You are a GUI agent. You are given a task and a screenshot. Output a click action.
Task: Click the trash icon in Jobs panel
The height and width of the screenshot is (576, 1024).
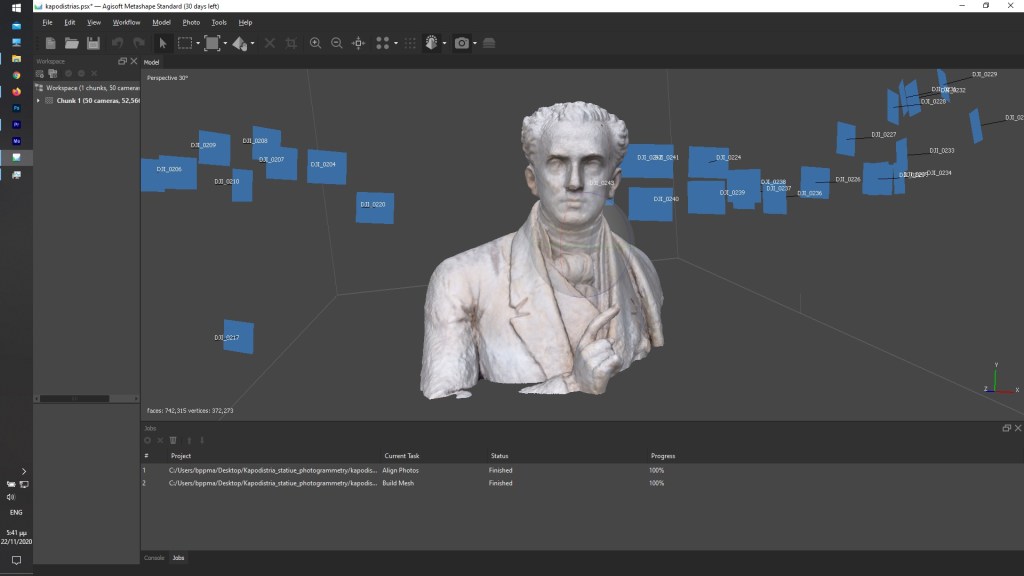[x=173, y=440]
